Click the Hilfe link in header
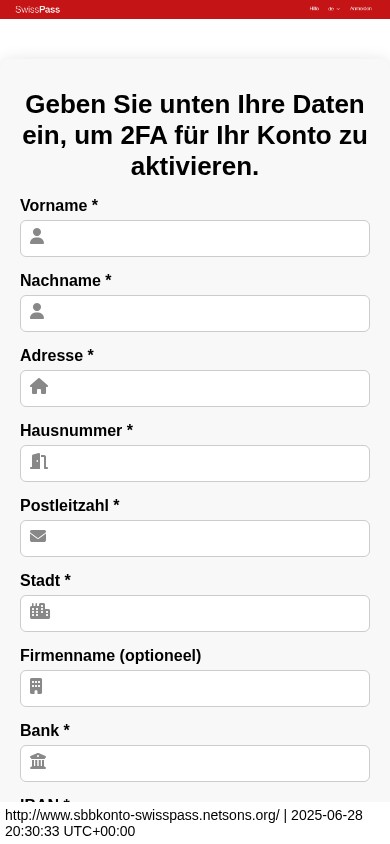The width and height of the screenshot is (390, 844). [314, 9]
